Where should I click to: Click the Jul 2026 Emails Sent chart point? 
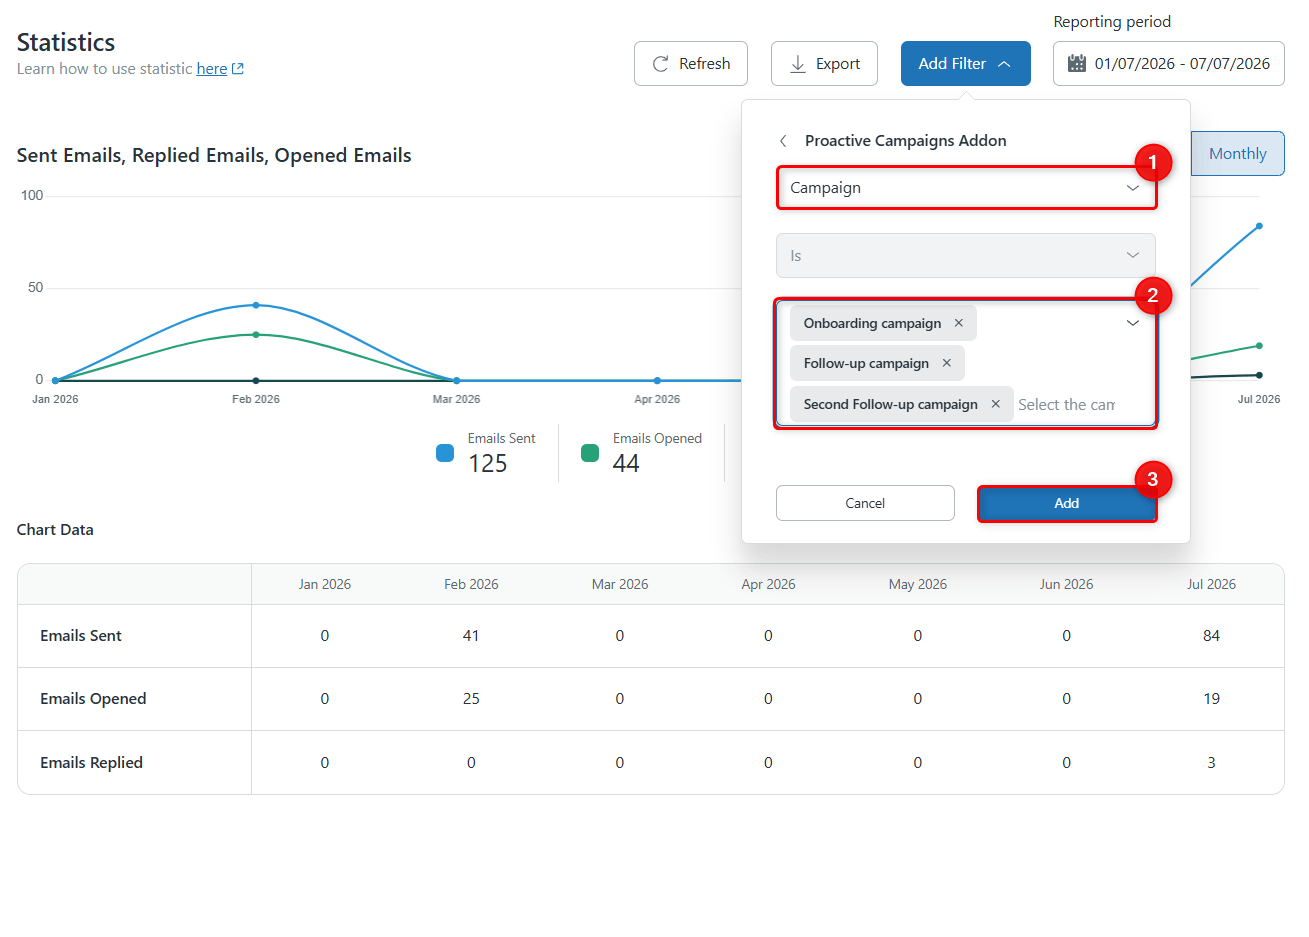pos(1259,226)
